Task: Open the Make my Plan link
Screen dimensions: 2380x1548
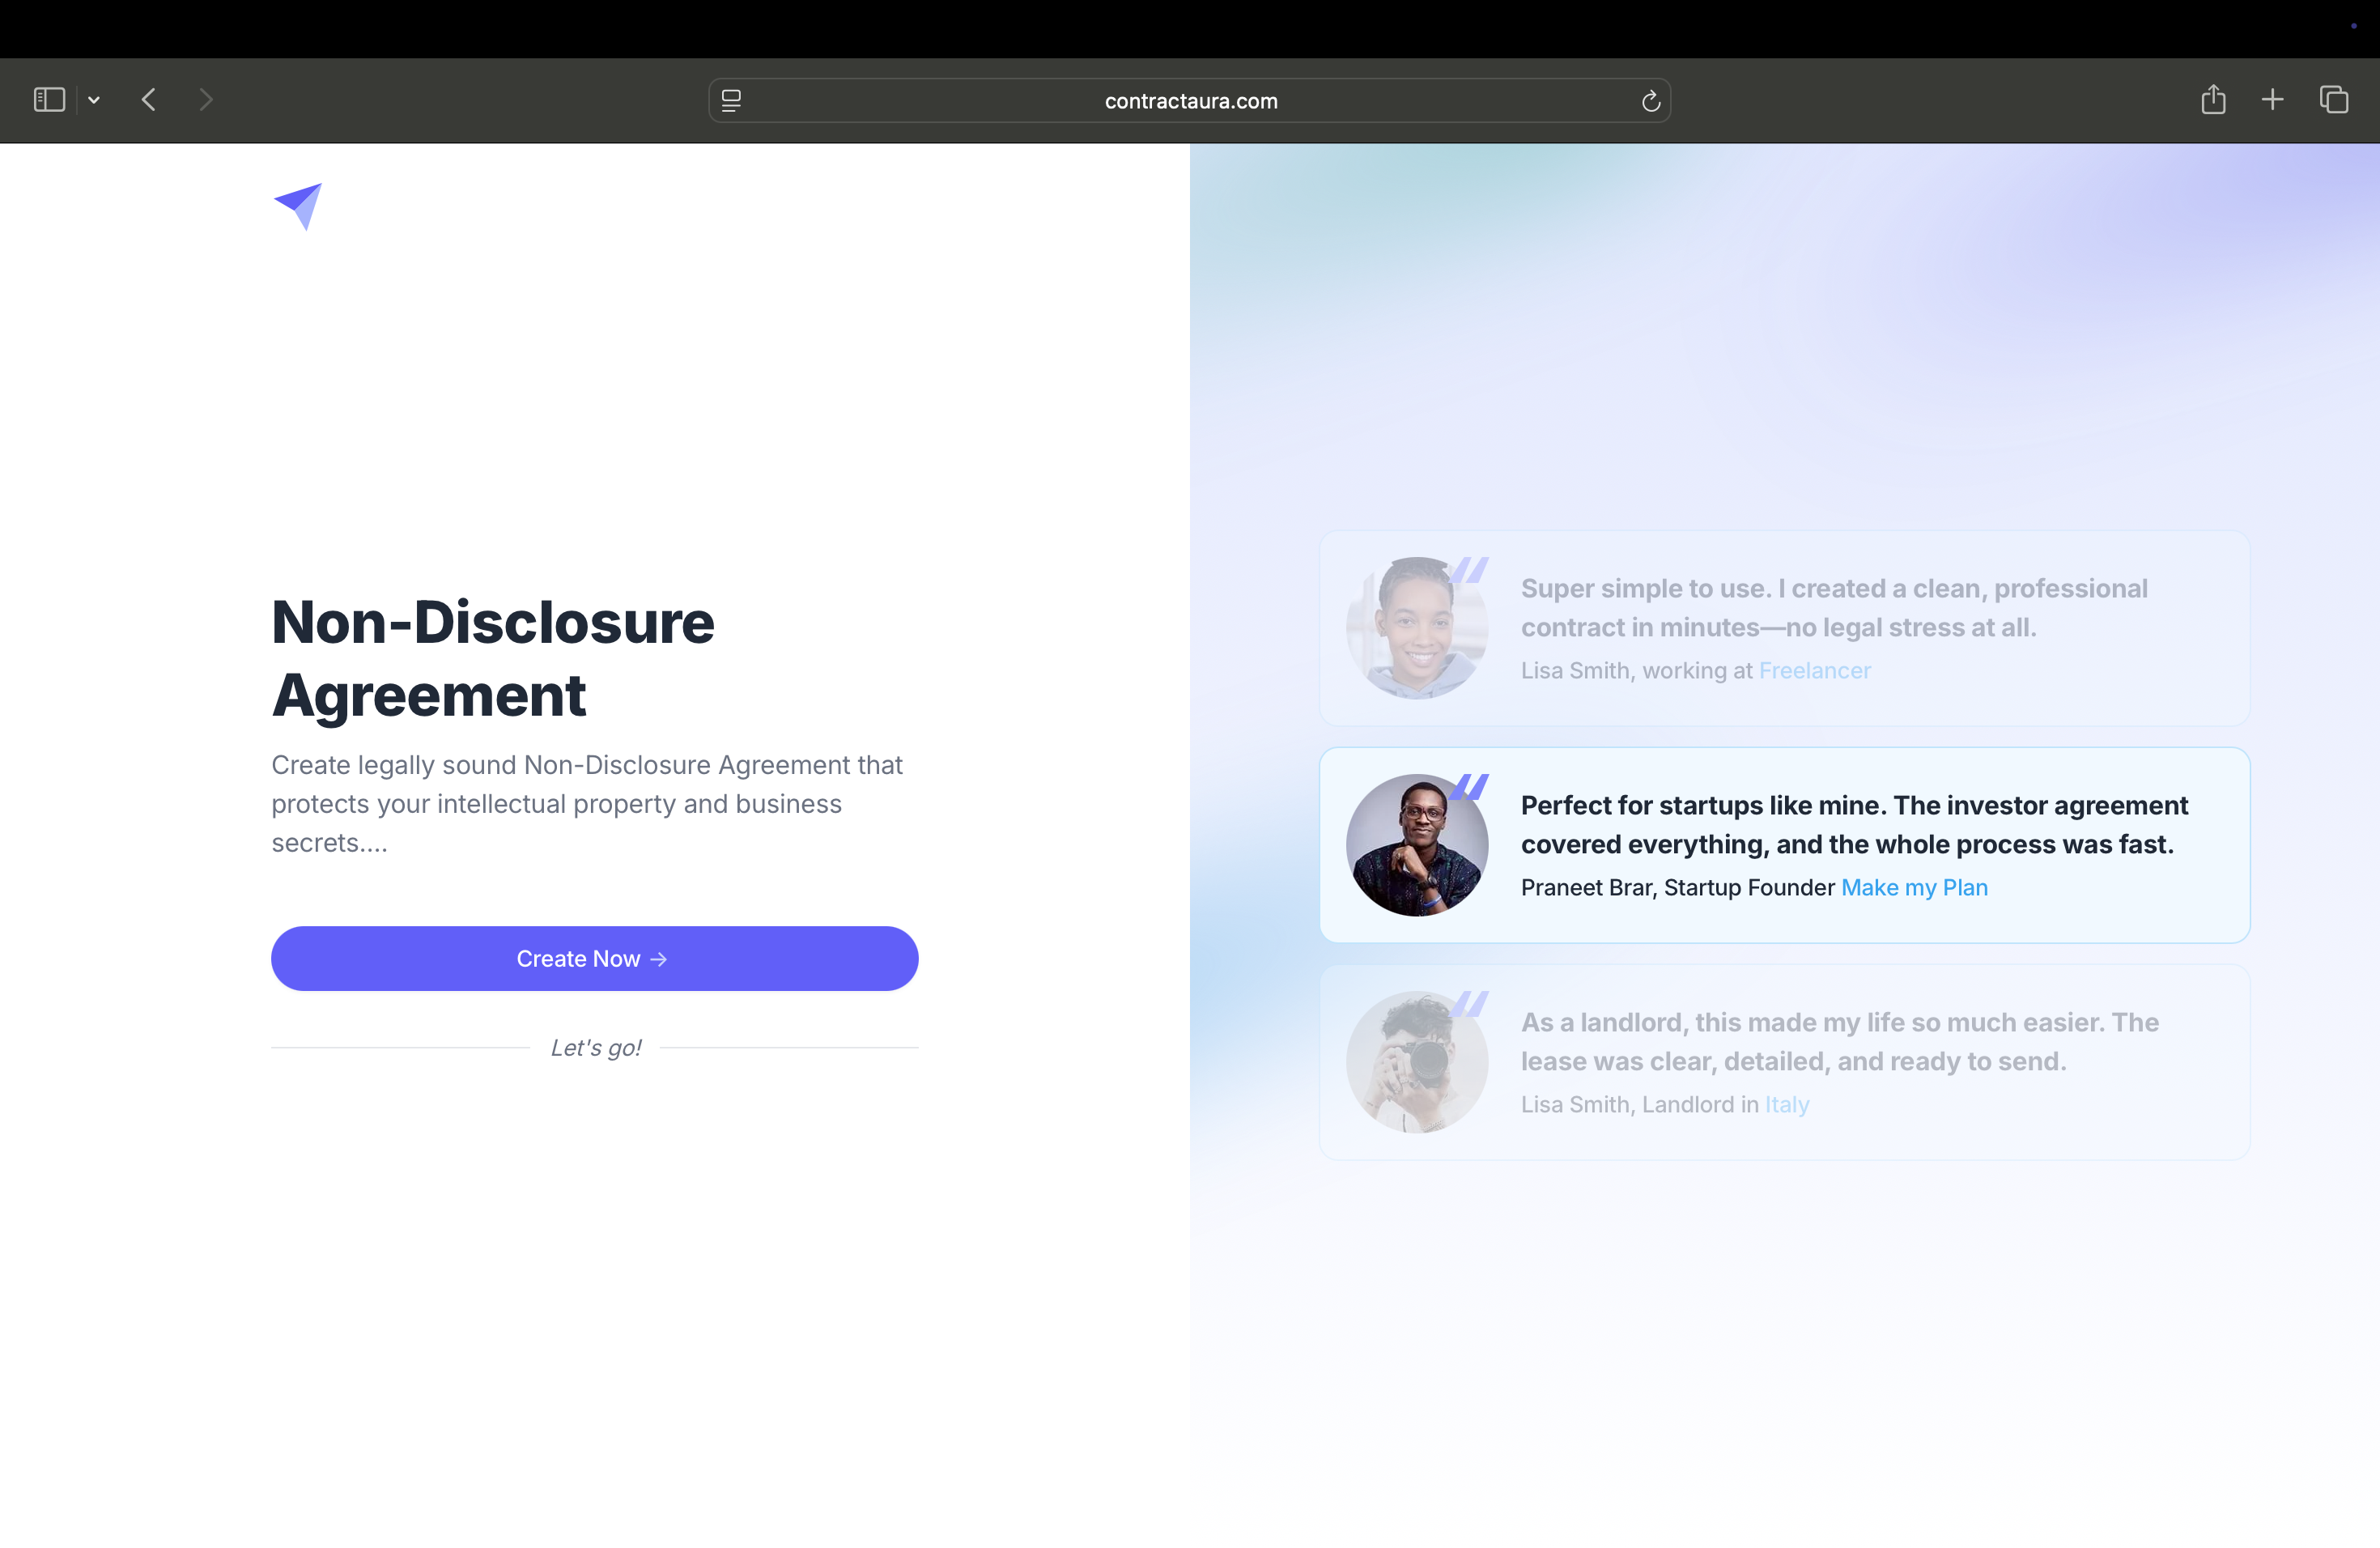Action: point(1914,888)
